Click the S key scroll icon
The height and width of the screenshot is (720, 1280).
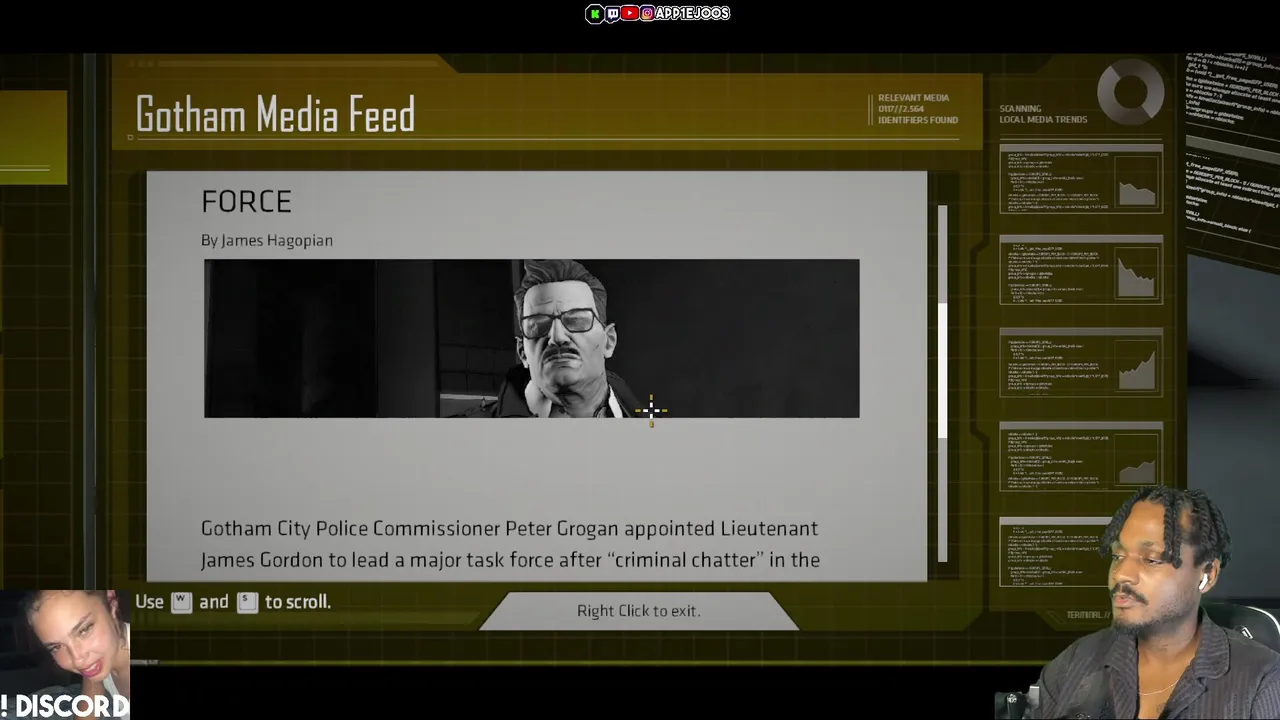pyautogui.click(x=247, y=602)
